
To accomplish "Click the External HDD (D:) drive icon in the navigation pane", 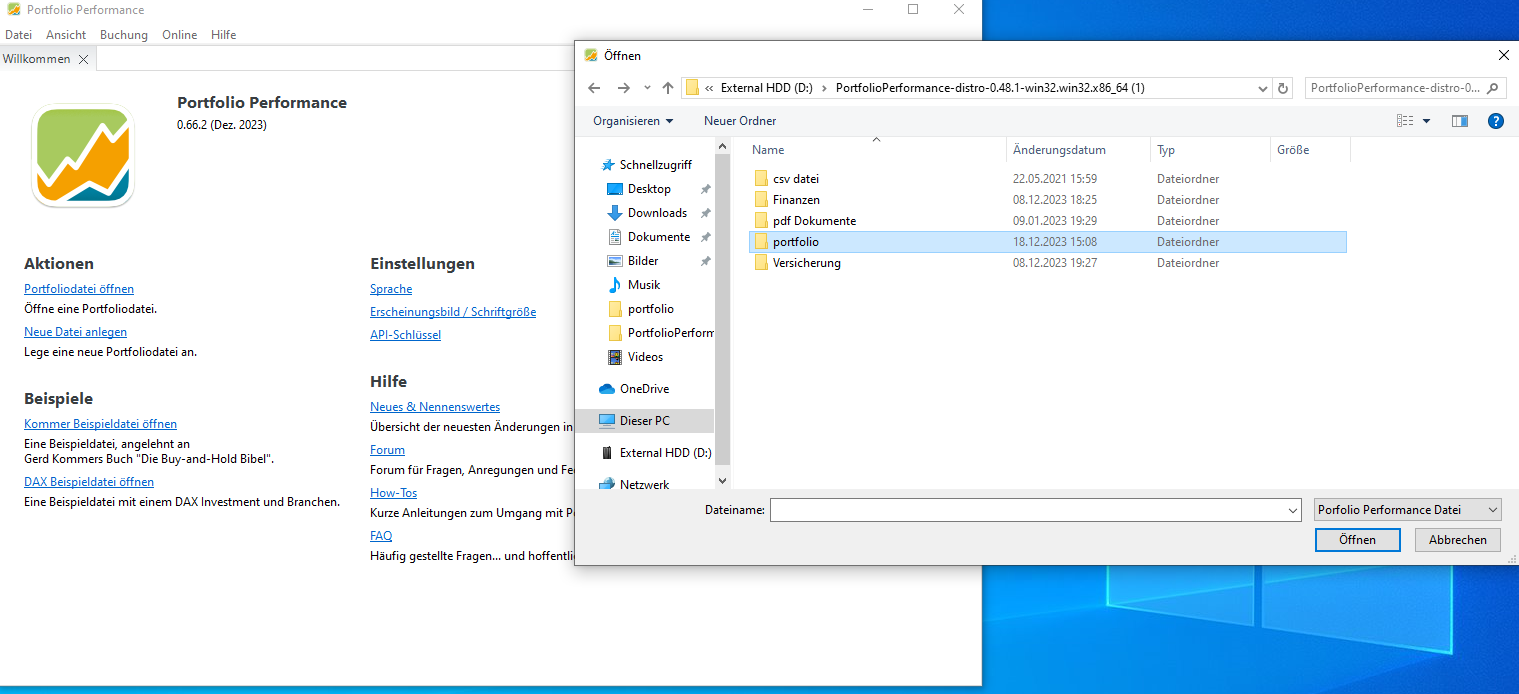I will [607, 453].
